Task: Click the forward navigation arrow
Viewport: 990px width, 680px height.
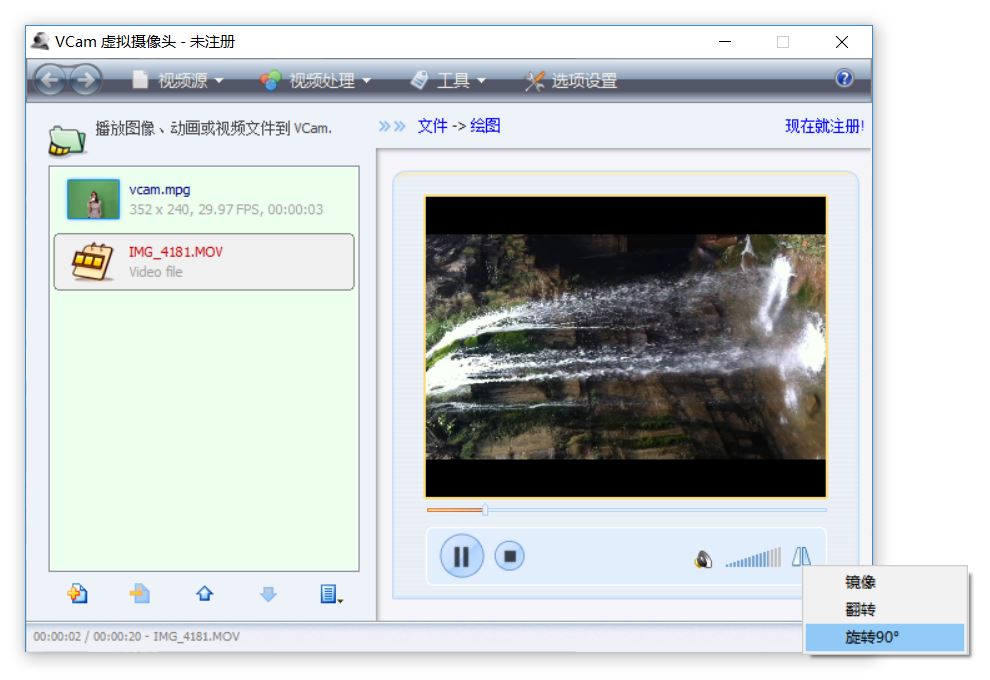Action: point(85,80)
